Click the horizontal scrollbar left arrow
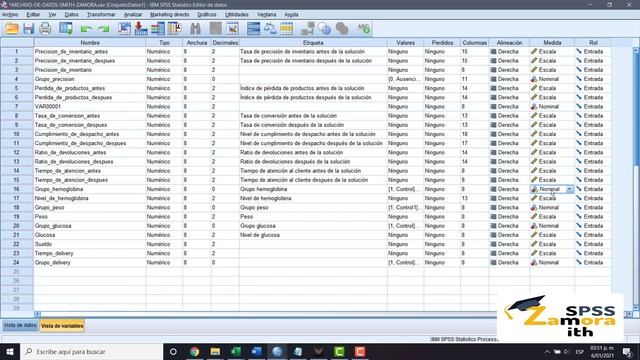This screenshot has height=360, width=640. pyautogui.click(x=37, y=314)
